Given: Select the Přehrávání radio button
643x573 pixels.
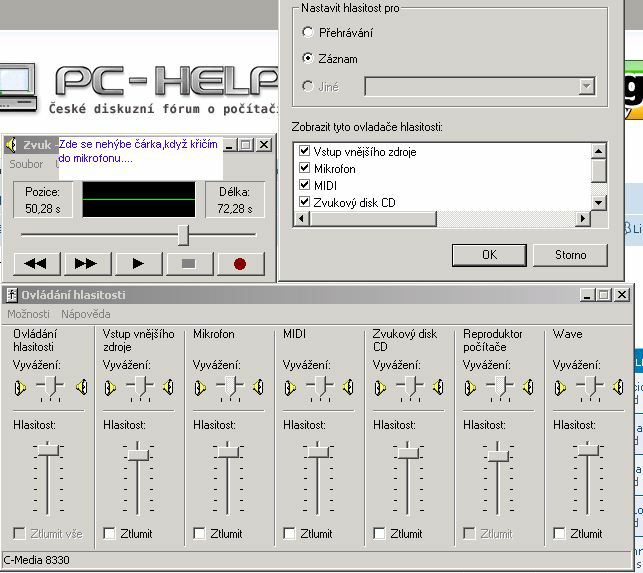Looking at the screenshot, I should point(307,32).
